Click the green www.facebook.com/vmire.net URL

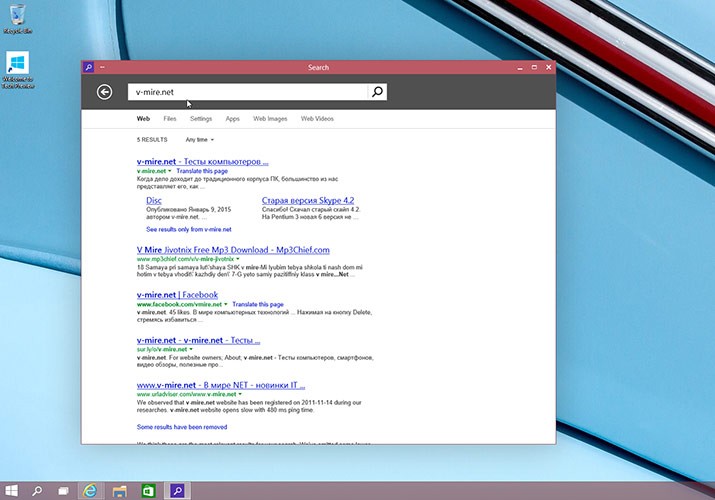pos(179,304)
